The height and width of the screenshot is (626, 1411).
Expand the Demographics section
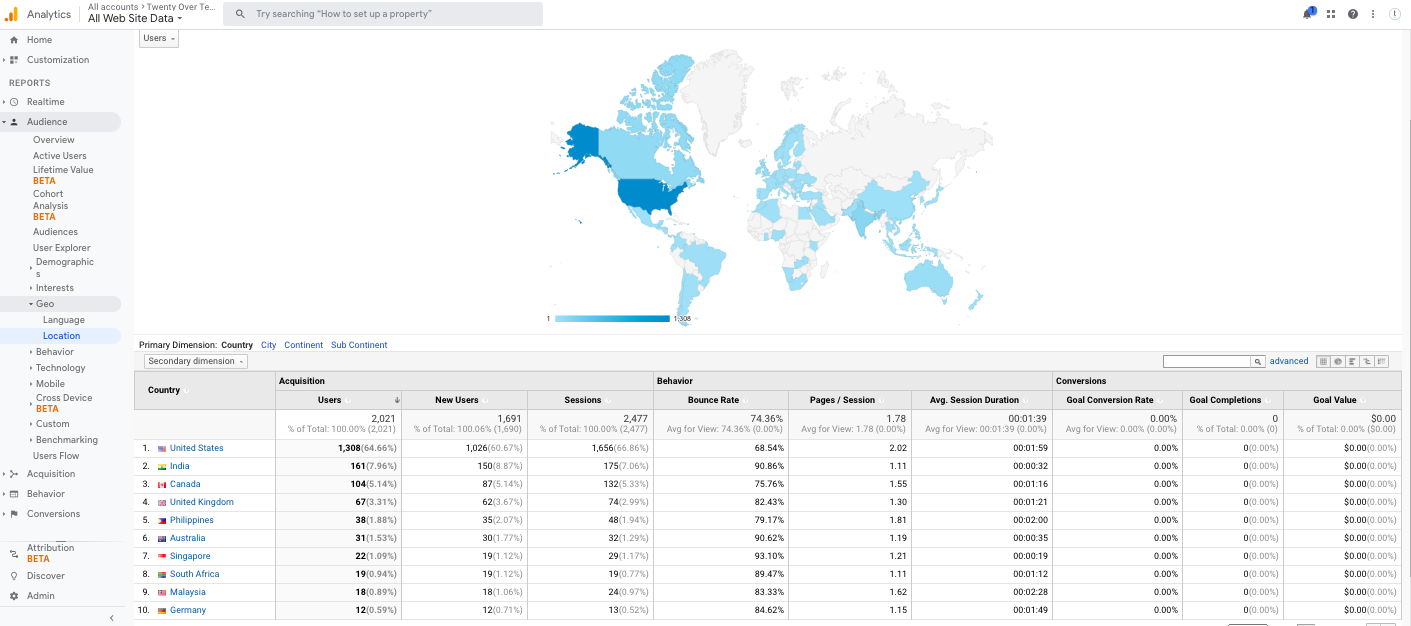tap(64, 267)
